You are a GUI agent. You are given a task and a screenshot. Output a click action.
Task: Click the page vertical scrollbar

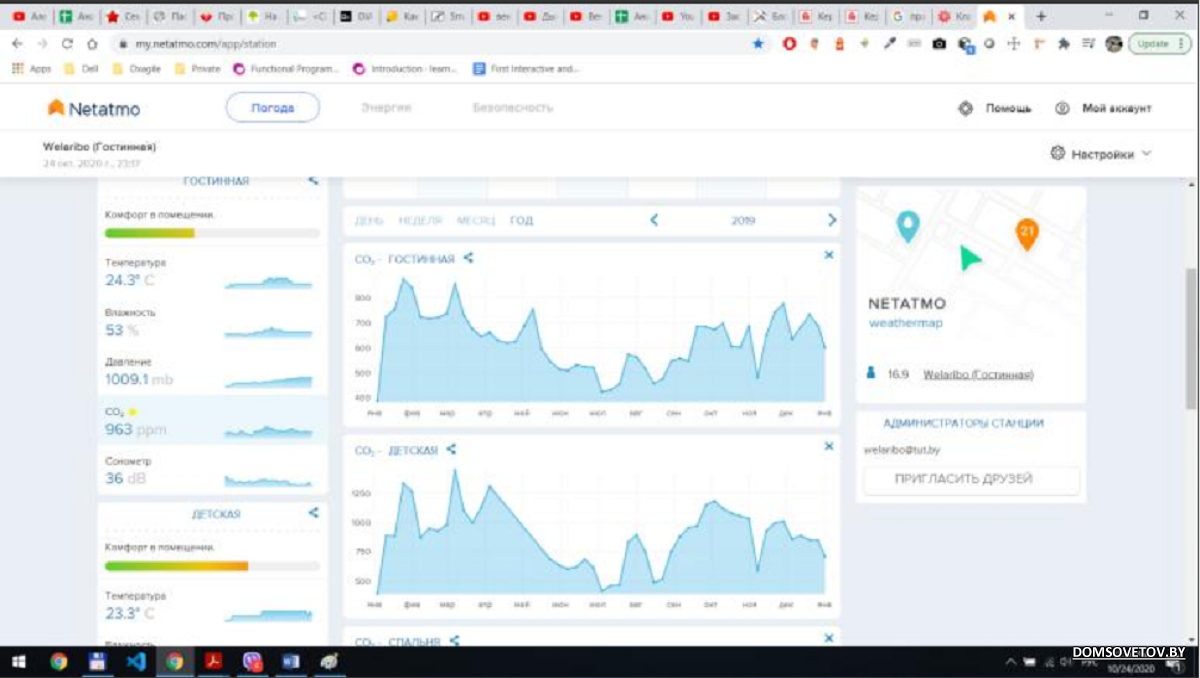[x=1190, y=337]
